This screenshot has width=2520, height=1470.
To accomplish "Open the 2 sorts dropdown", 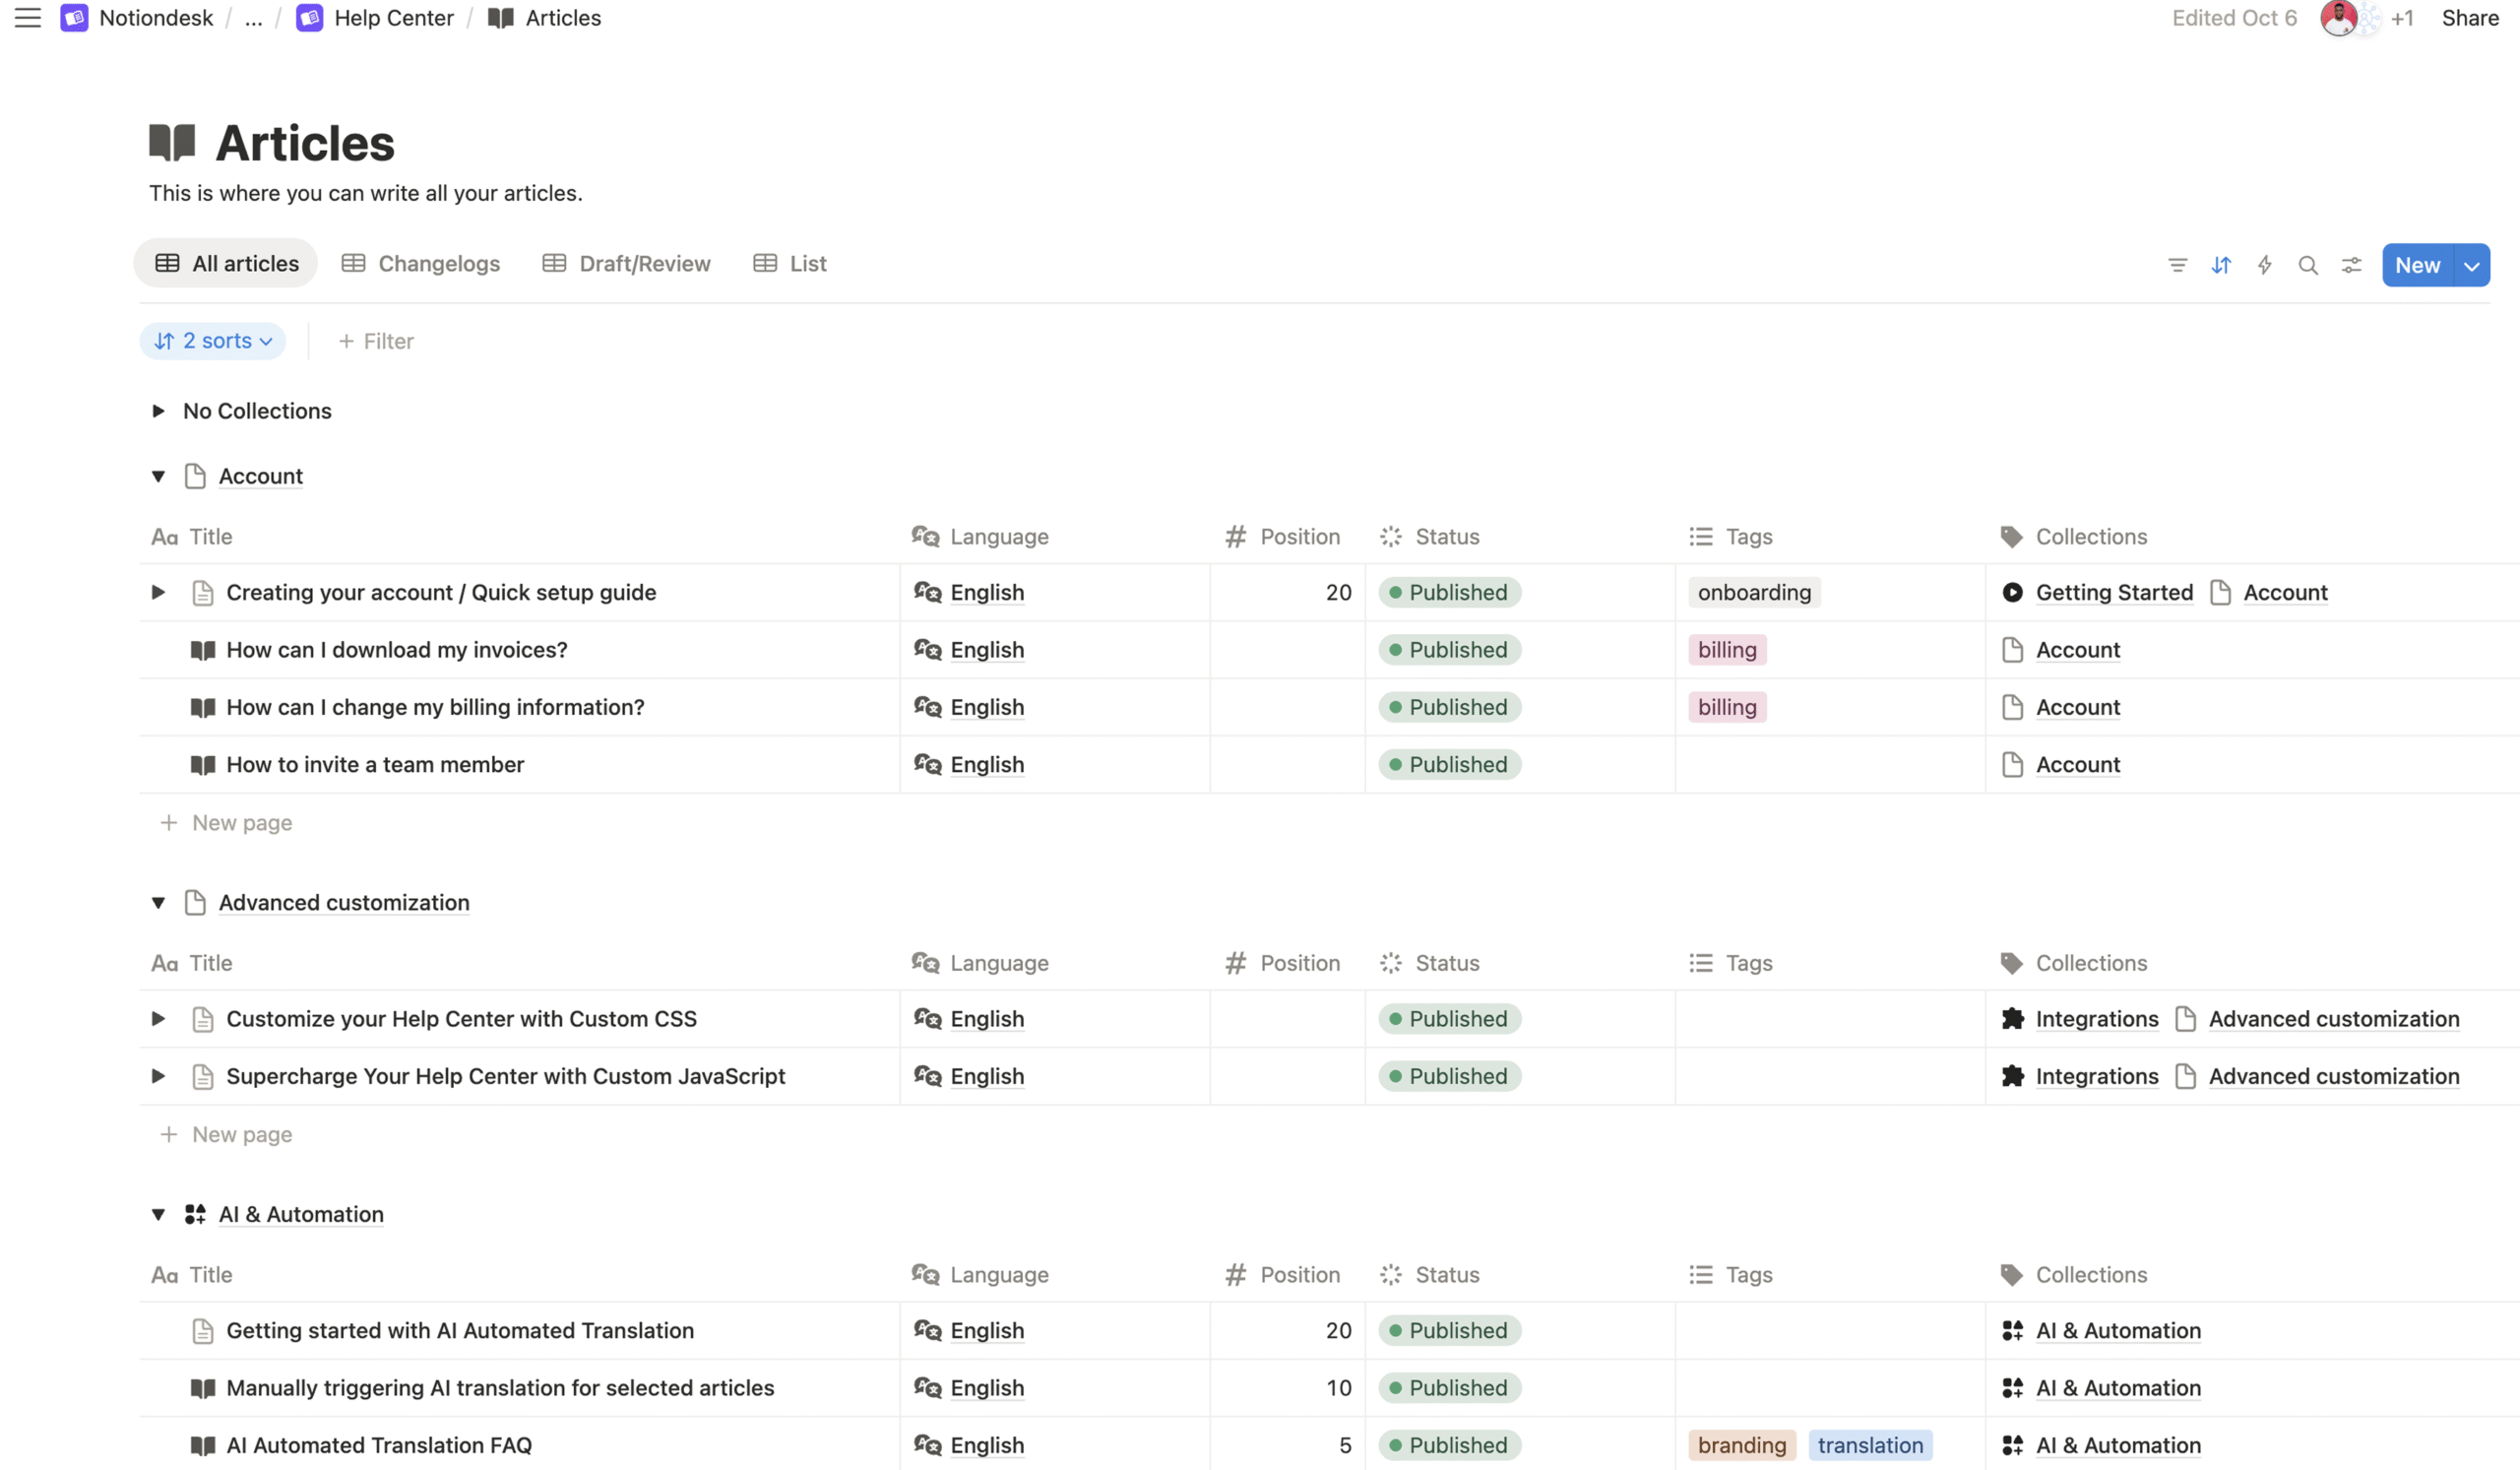I will click(213, 341).
